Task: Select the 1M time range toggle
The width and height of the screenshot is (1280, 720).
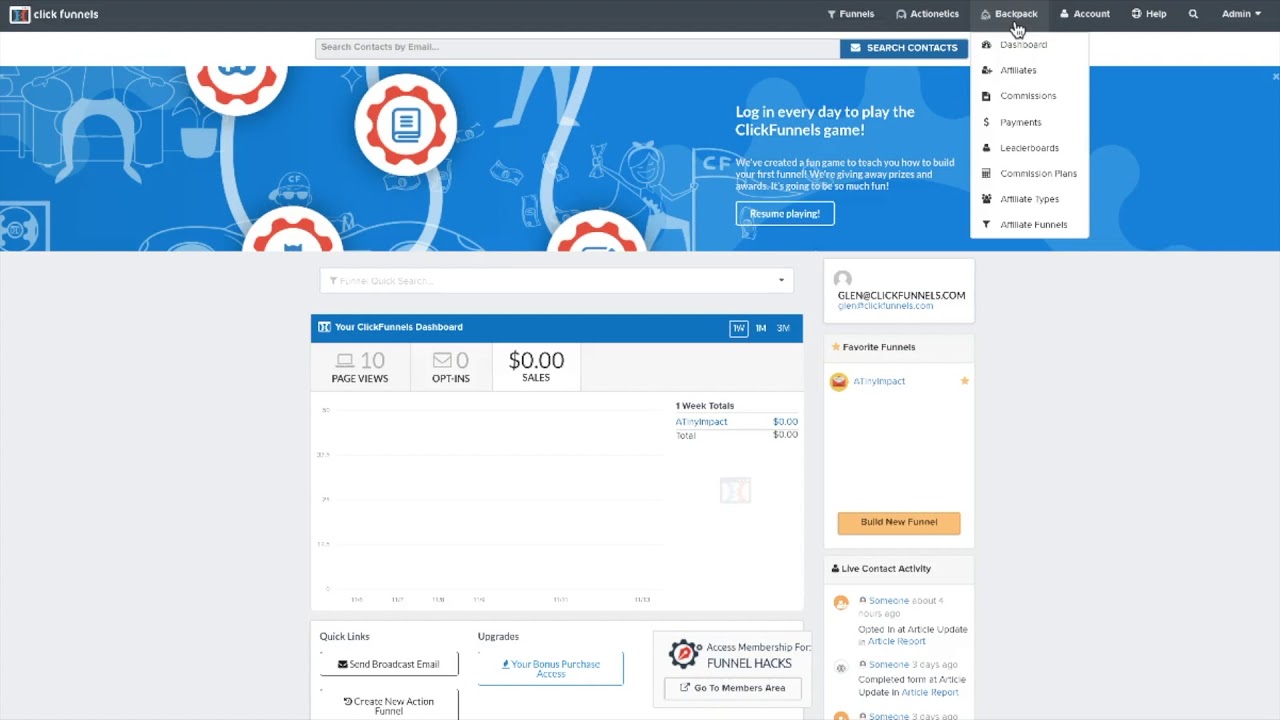Action: click(x=761, y=328)
